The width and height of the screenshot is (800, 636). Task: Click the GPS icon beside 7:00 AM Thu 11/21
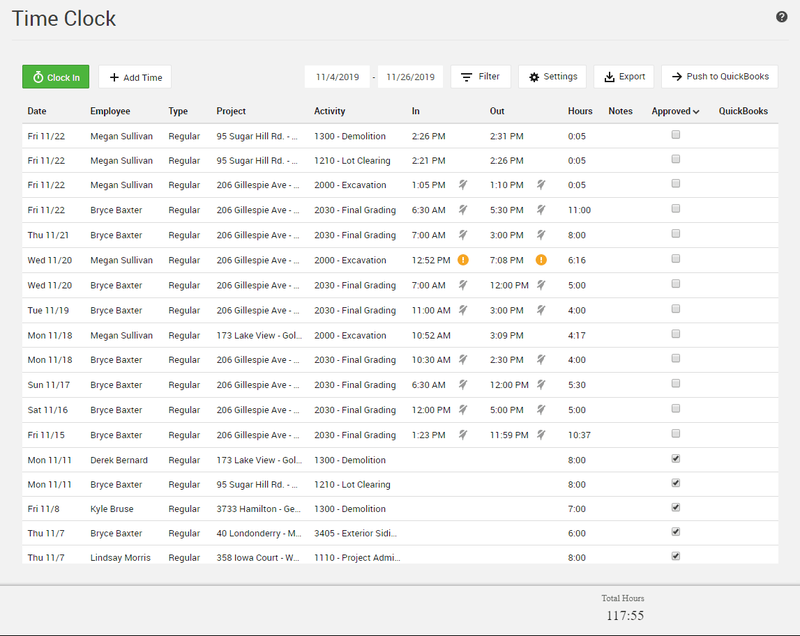(463, 235)
